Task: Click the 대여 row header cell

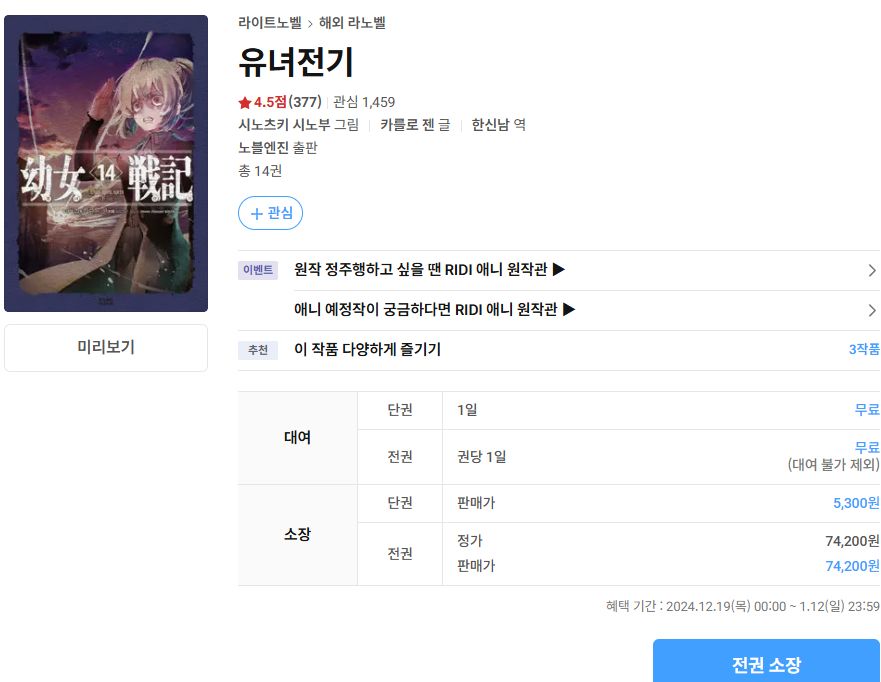Action: (x=297, y=438)
